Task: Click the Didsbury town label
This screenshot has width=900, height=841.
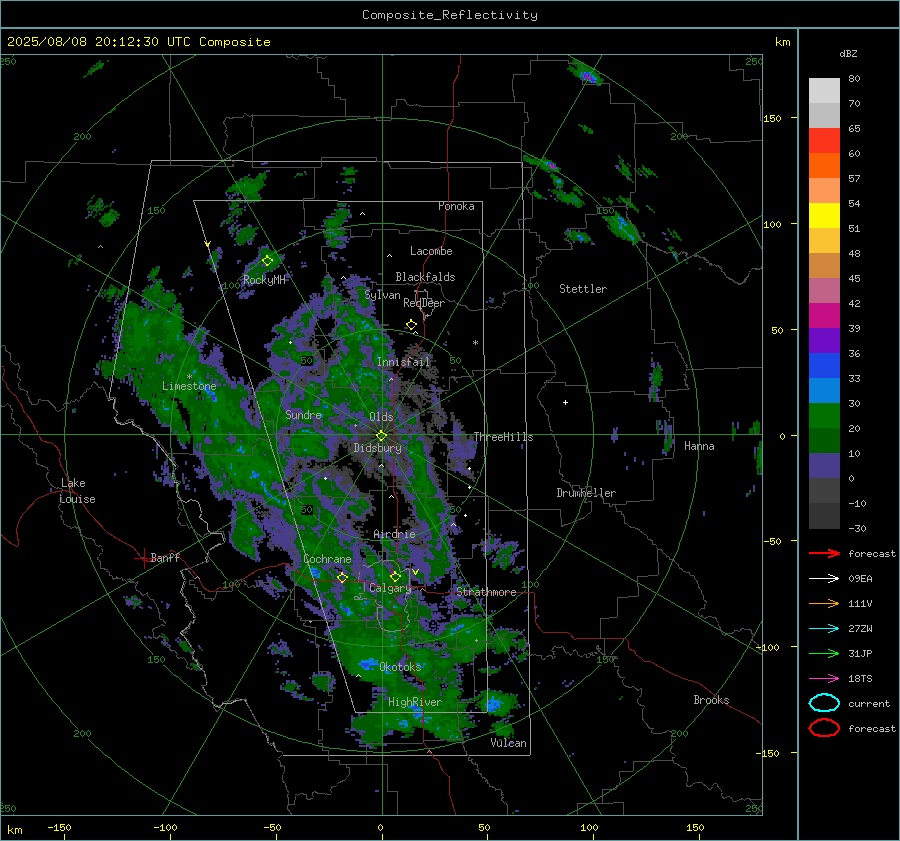Action: coord(377,448)
